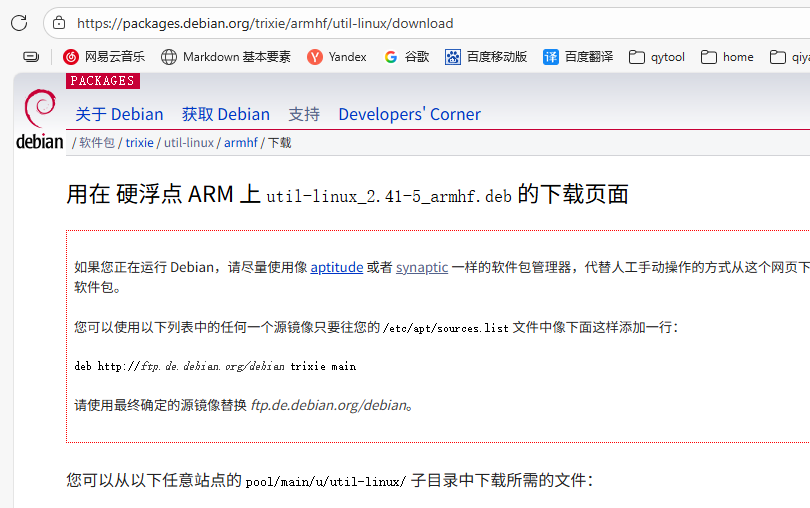Go to 软件包 breadcrumb link
810x508 pixels.
(97, 143)
